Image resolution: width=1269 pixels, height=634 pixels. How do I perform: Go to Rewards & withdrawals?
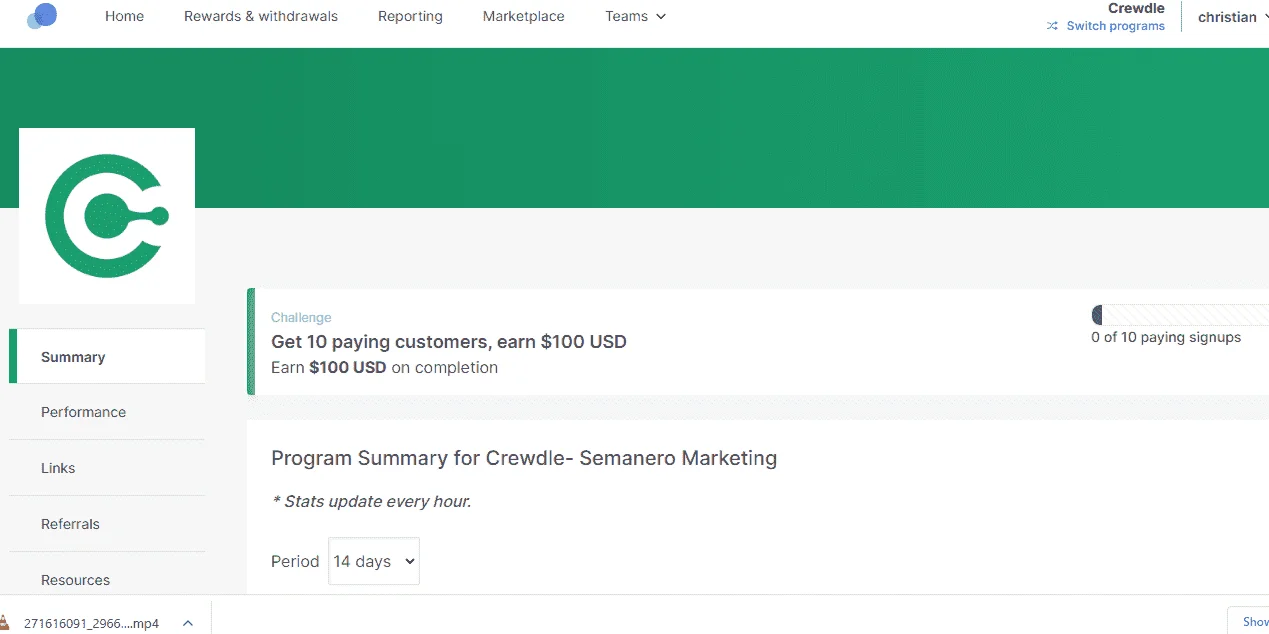[x=261, y=16]
